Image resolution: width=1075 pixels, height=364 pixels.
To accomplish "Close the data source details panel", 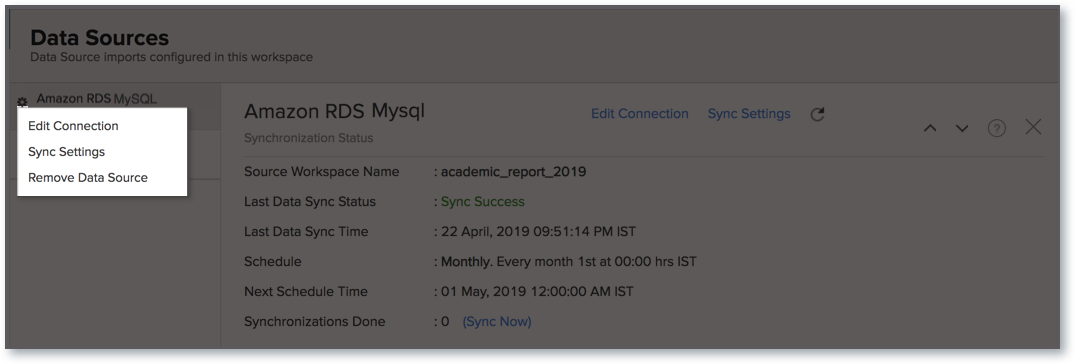I will 1033,127.
